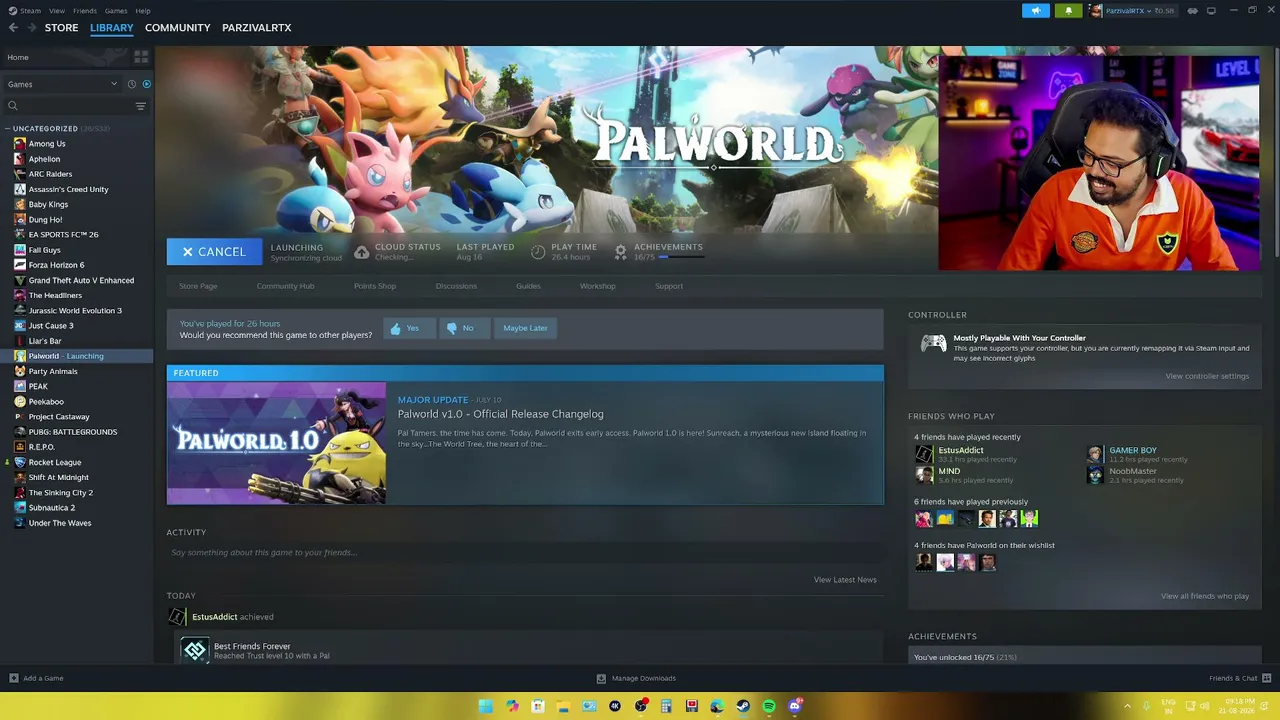Open Palworld v1.0 Official Release Changelog
The height and width of the screenshot is (720, 1280).
click(500, 414)
